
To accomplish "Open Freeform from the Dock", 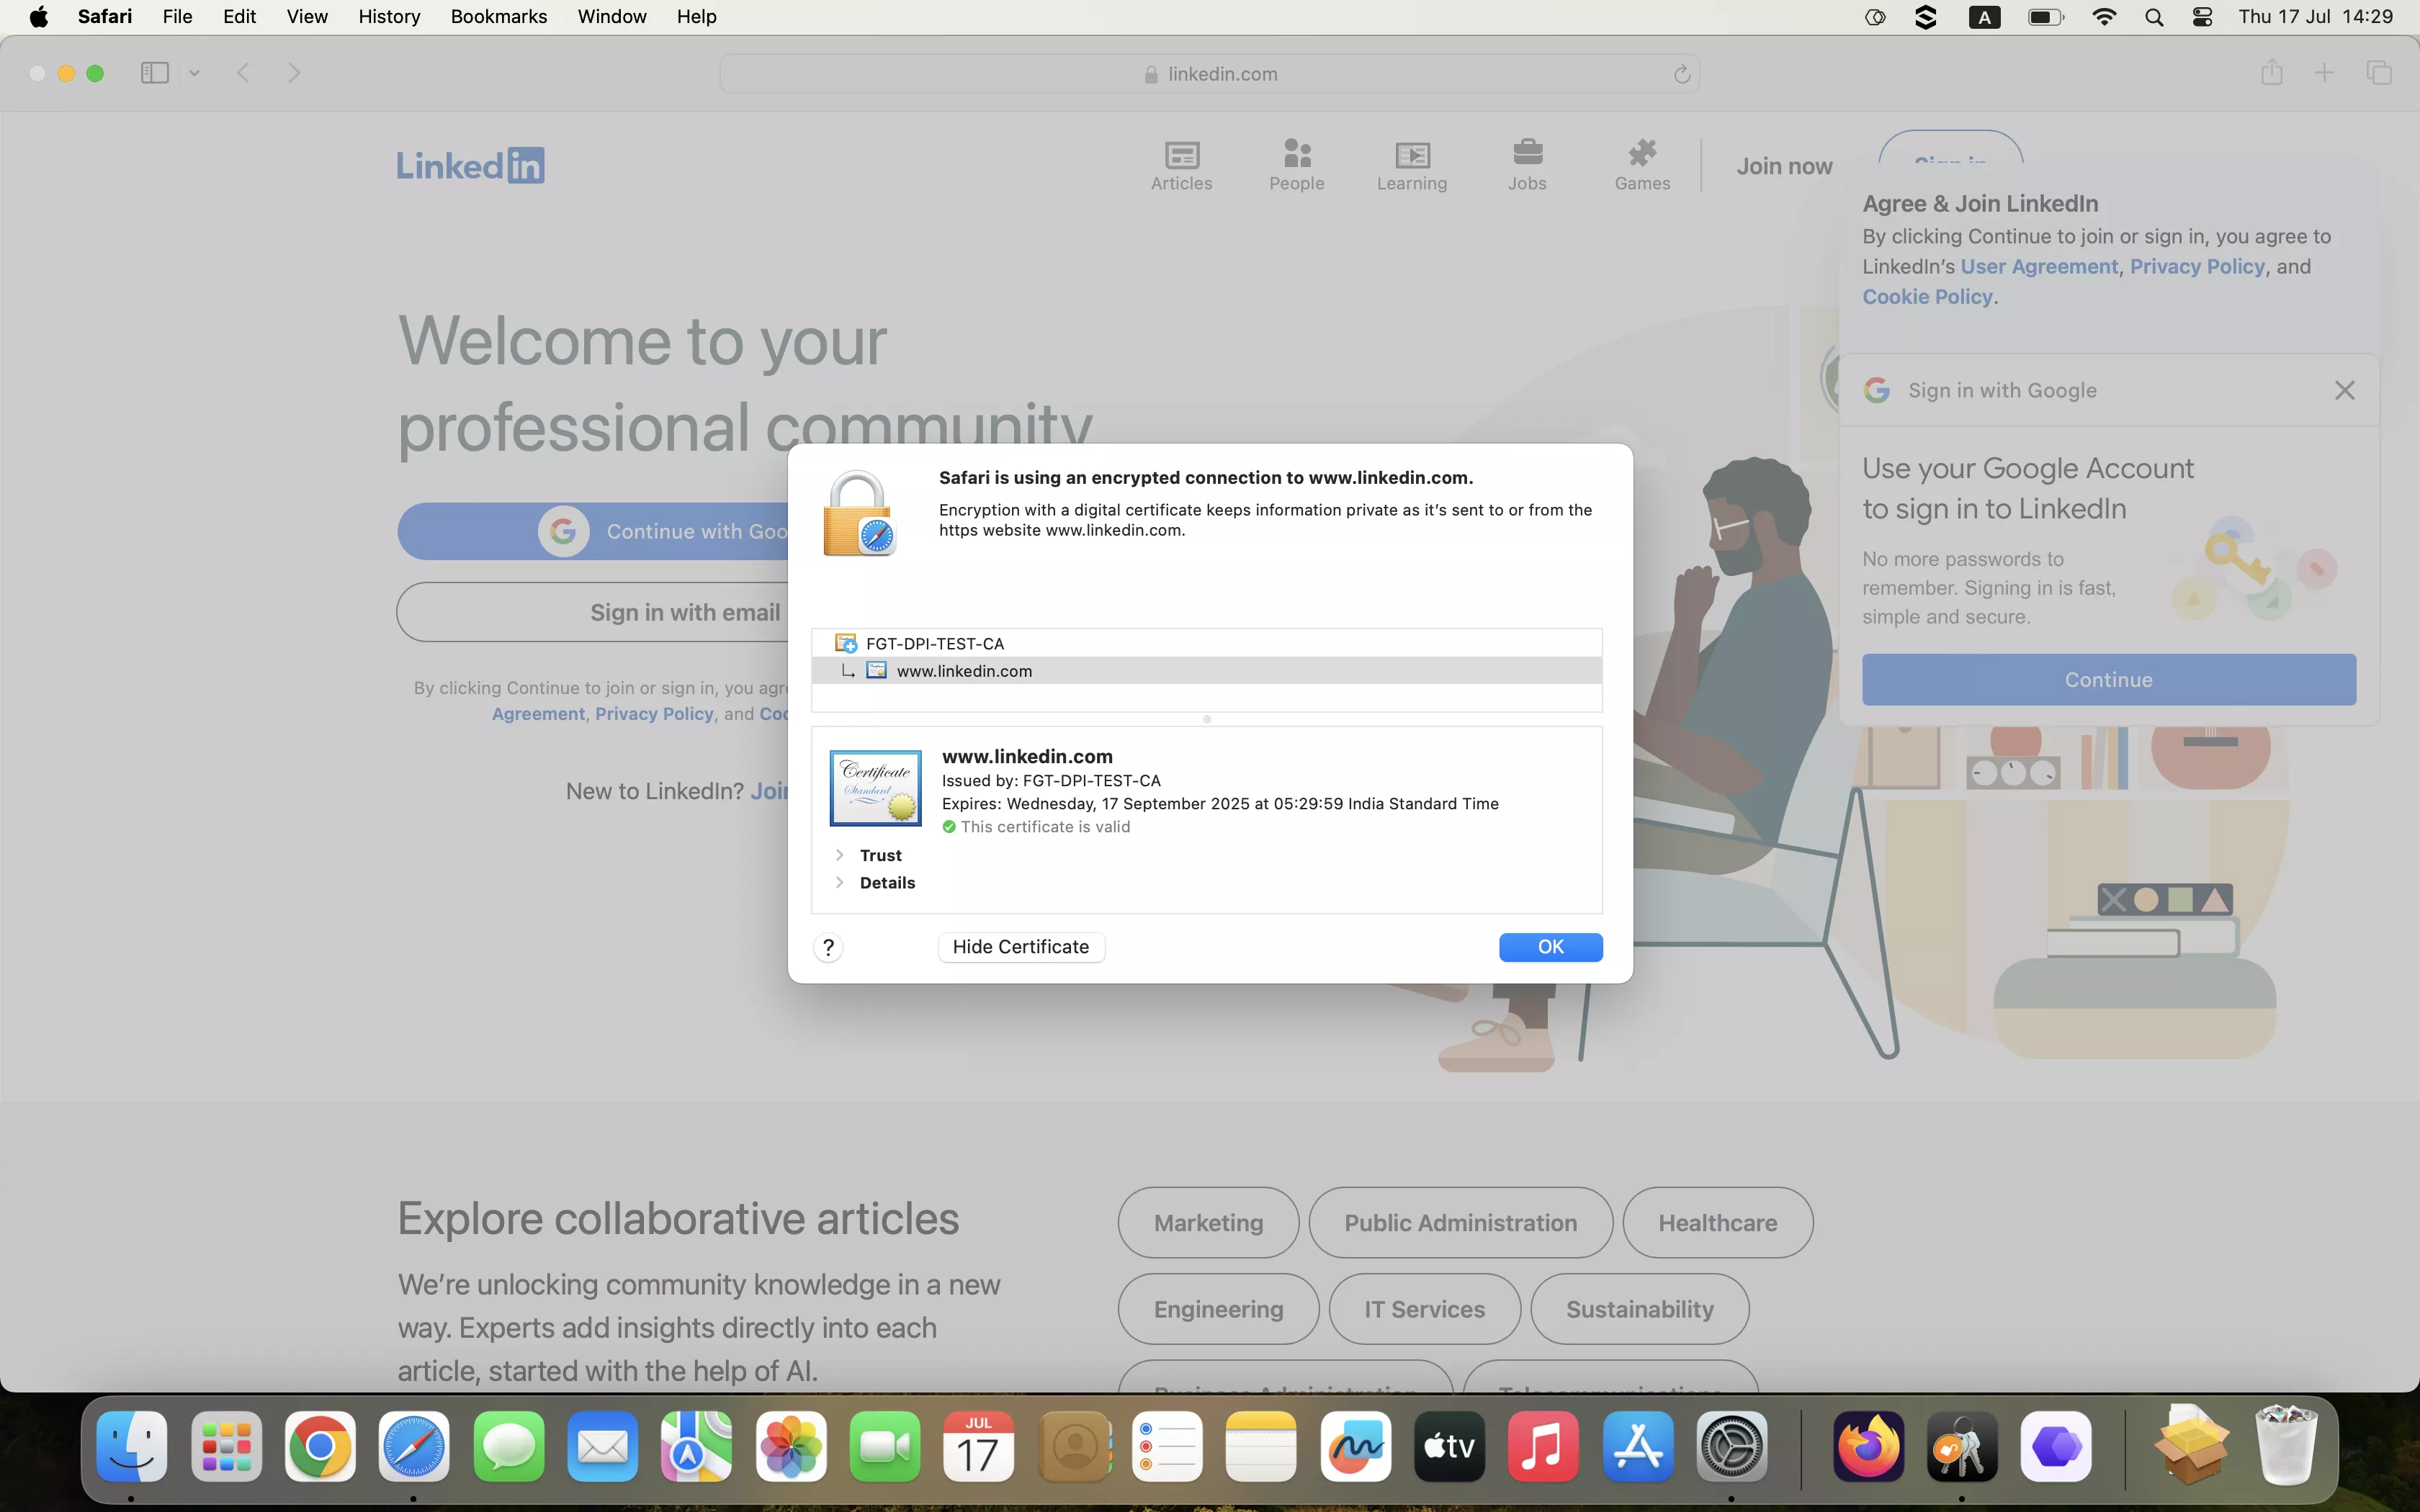I will coord(1355,1447).
